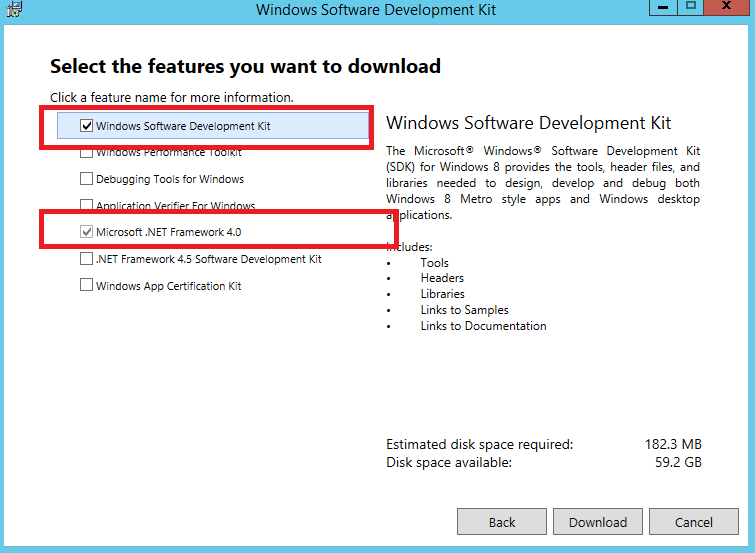Select the Windows Software Development Kit feature name
The width and height of the screenshot is (755, 553).
tap(183, 126)
